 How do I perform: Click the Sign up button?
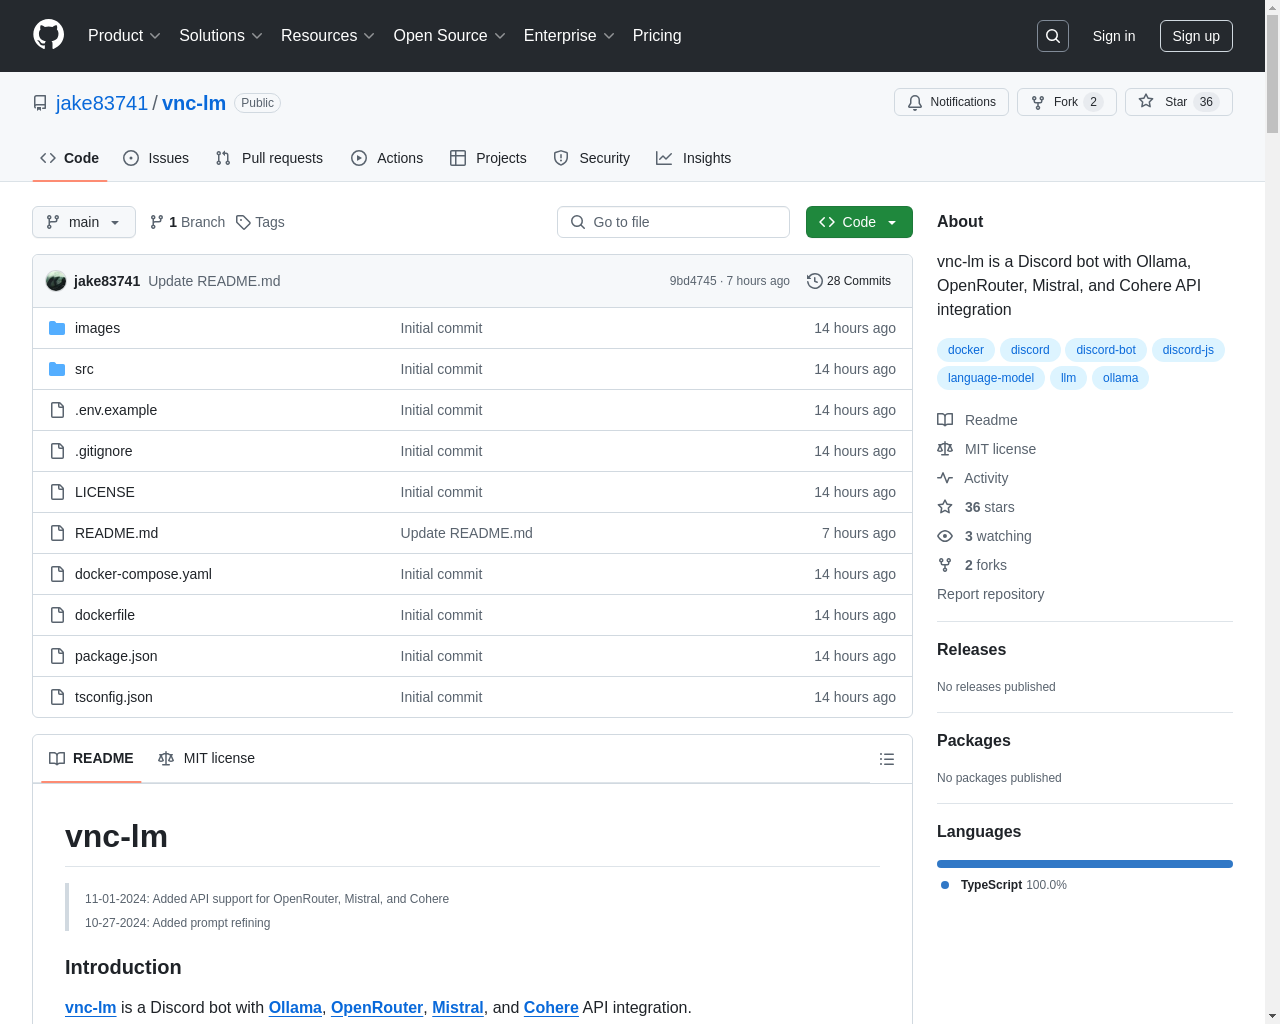click(x=1196, y=36)
